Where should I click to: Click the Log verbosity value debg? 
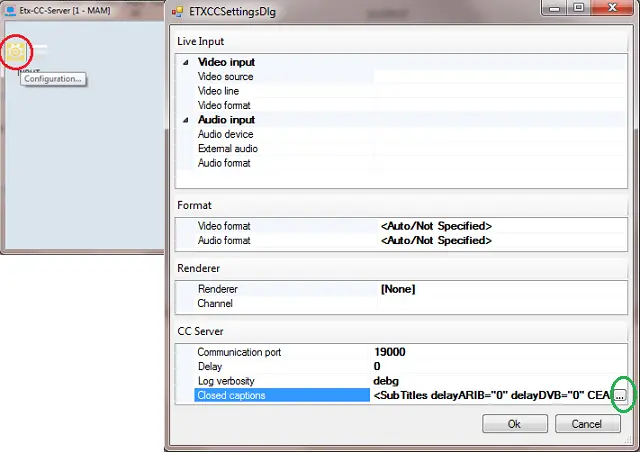(386, 381)
